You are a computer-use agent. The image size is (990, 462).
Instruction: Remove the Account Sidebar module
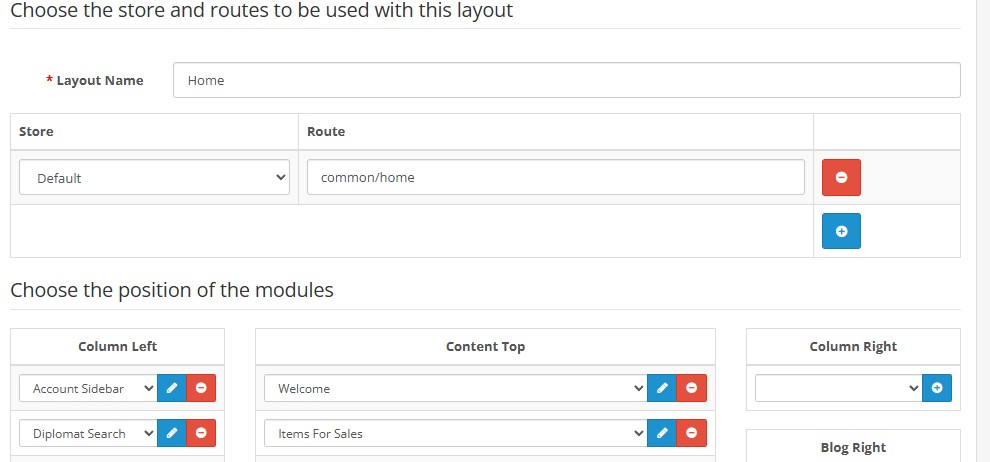tap(201, 388)
